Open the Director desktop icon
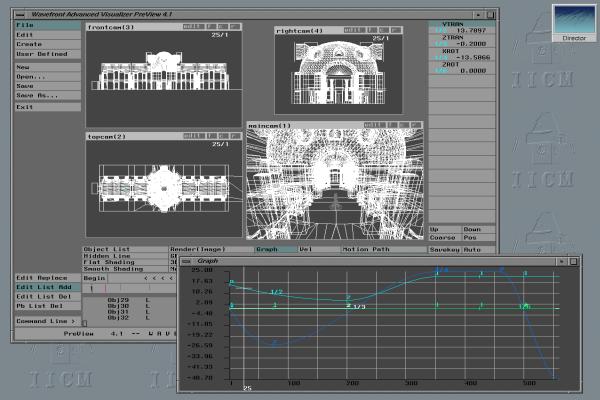Viewport: 600px width, 400px height. pyautogui.click(x=574, y=22)
